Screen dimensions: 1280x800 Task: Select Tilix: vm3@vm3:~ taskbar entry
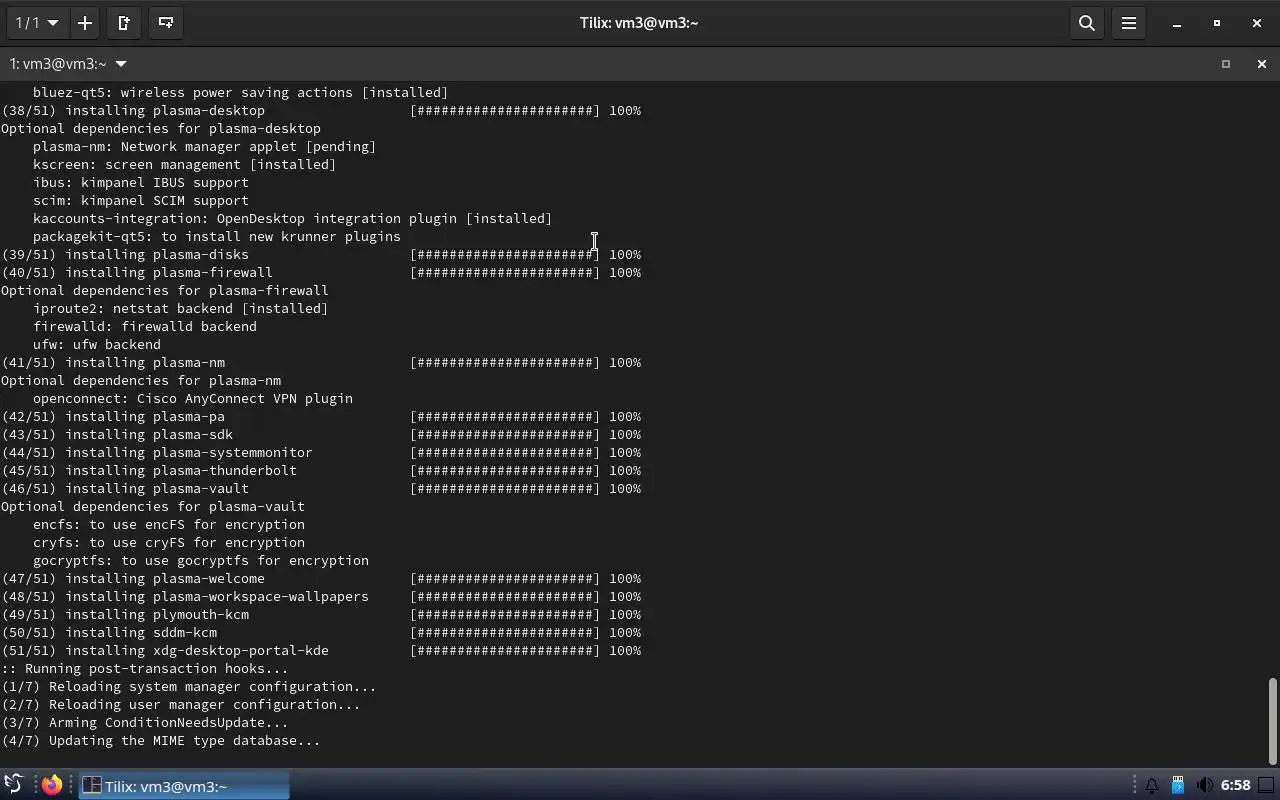[184, 786]
